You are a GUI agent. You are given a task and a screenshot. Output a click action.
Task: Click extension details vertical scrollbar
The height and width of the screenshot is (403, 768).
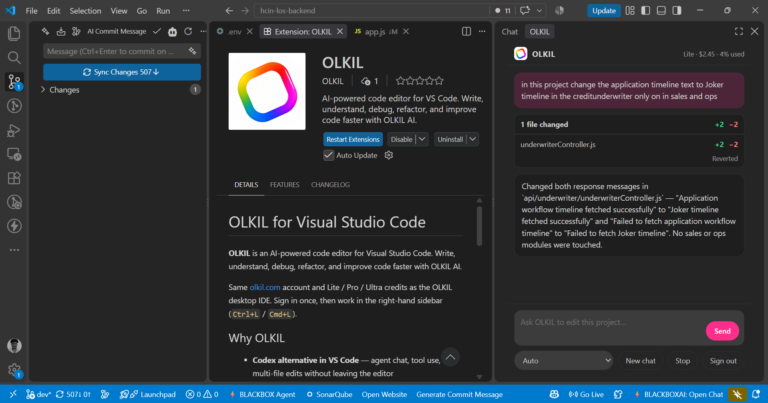tap(479, 226)
